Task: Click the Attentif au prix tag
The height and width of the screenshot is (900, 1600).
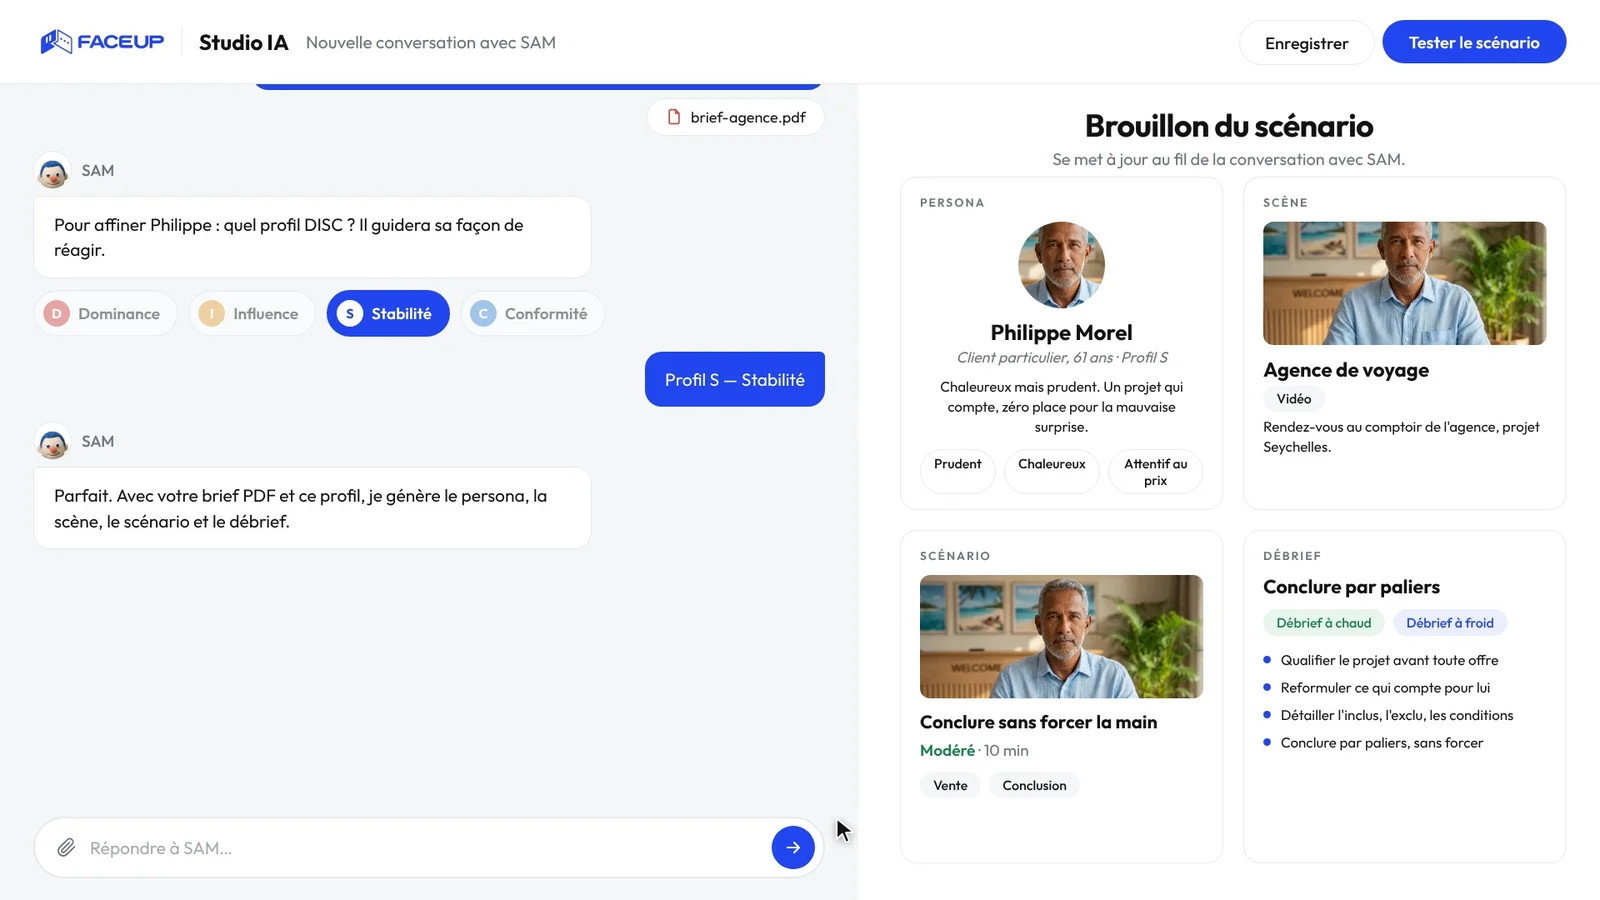Action: coord(1155,471)
